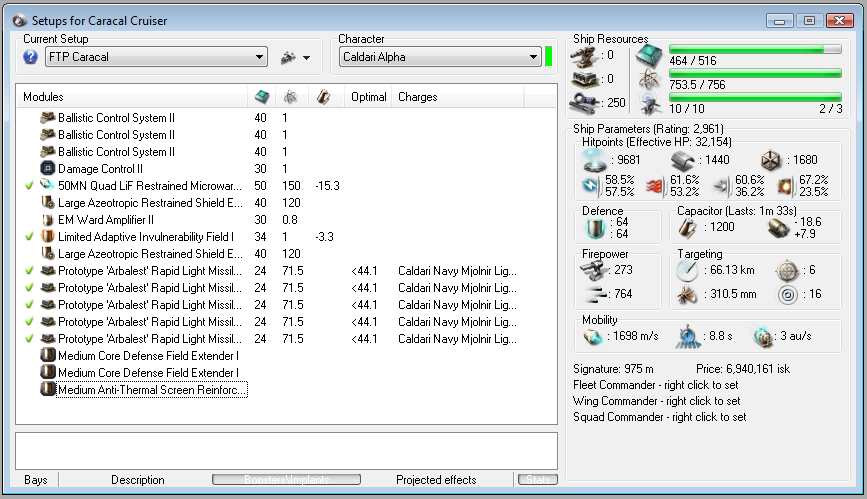Click the max velocity icon
This screenshot has height=499, width=867.
coord(593,336)
